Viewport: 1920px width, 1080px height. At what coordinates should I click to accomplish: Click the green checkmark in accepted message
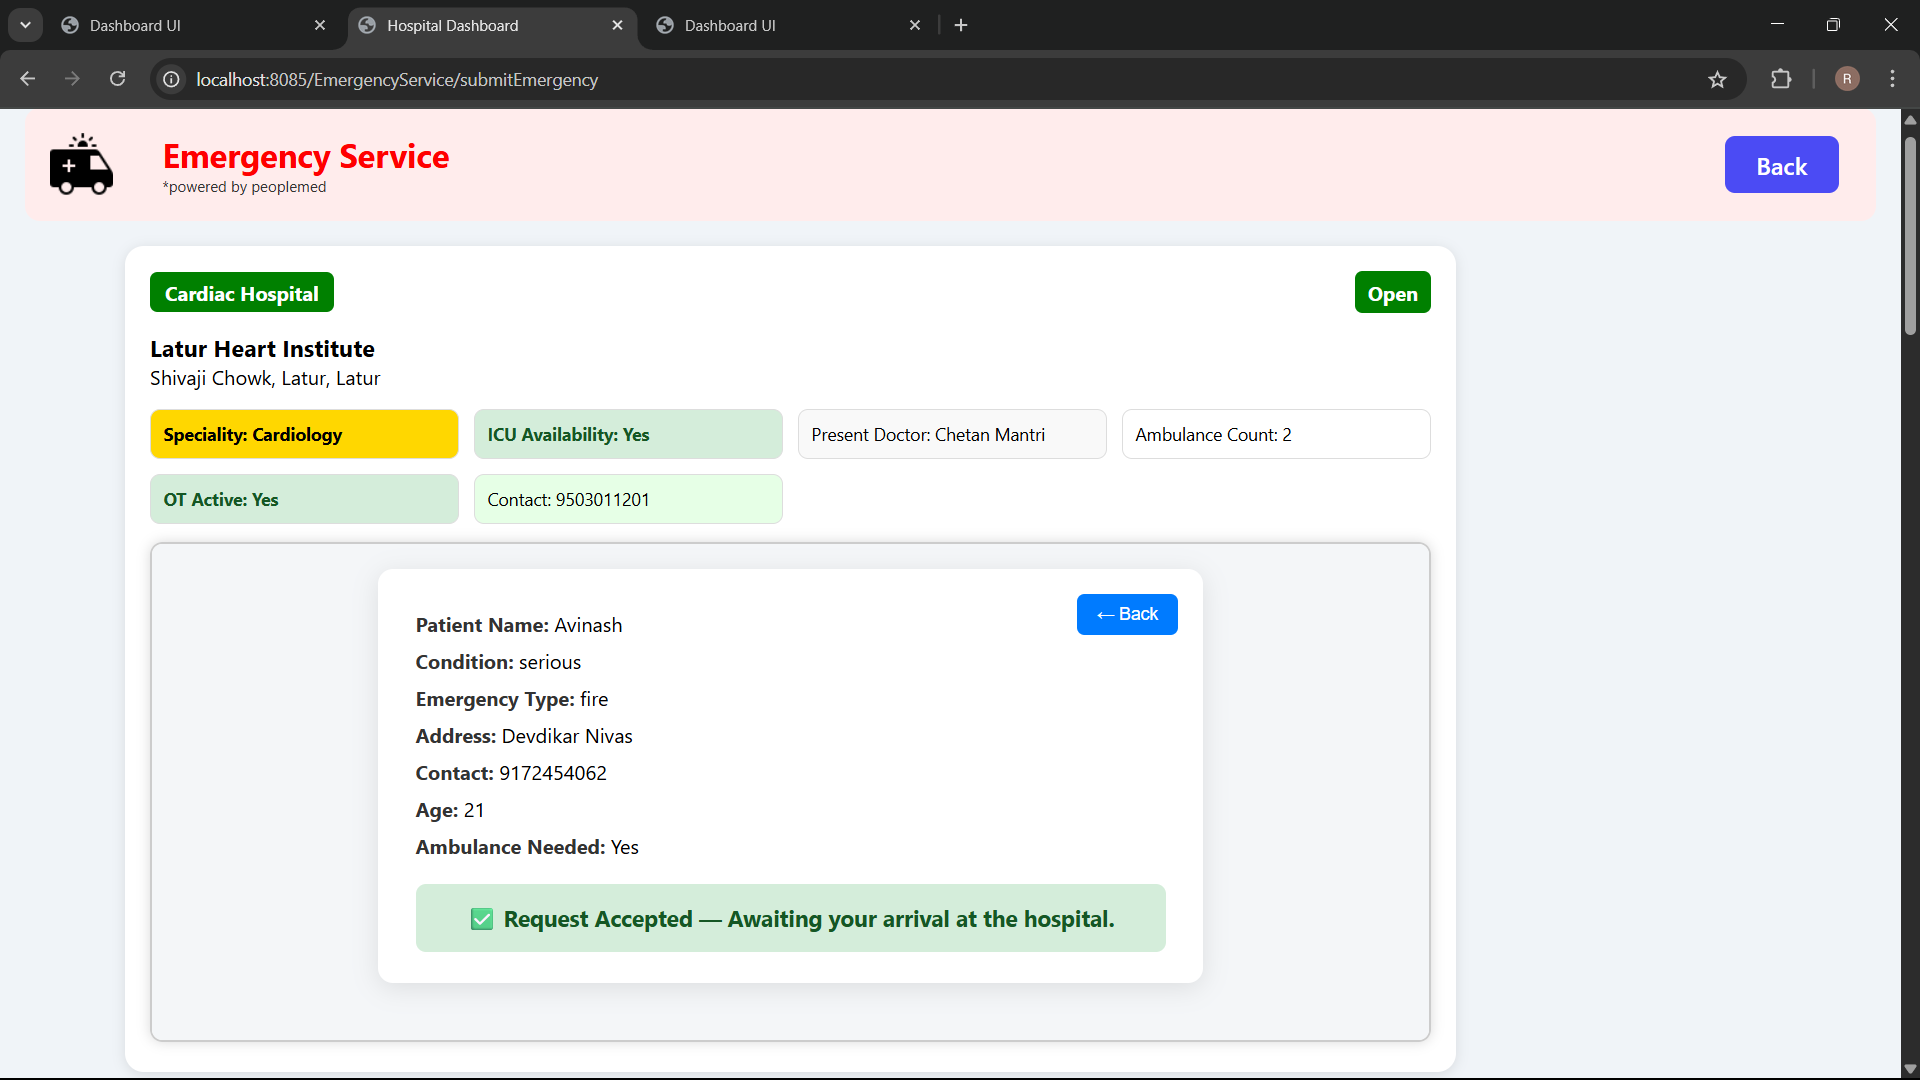(482, 919)
